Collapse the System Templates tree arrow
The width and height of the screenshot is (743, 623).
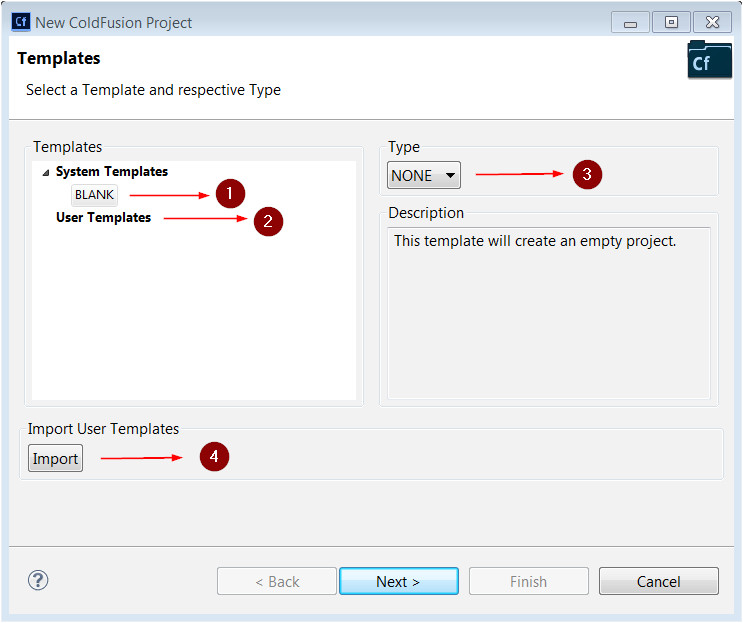click(45, 173)
